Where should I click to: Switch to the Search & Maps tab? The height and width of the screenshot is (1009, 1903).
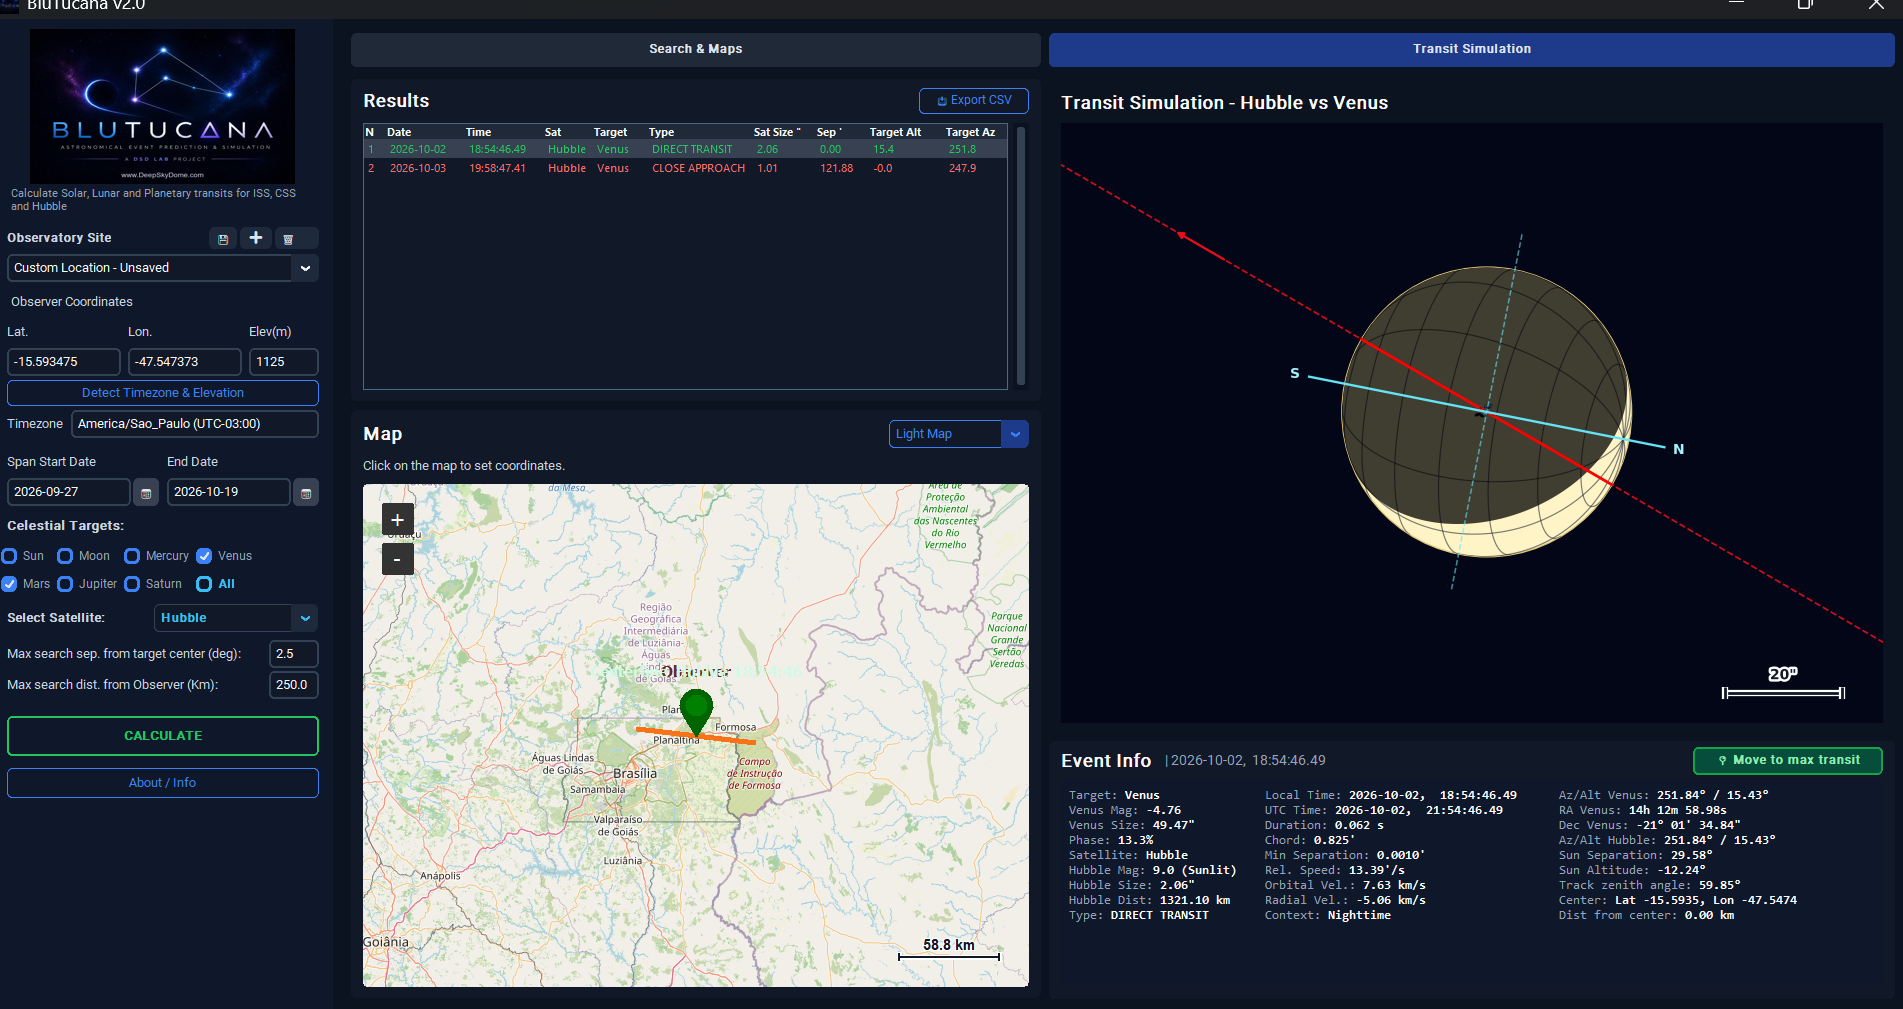(x=695, y=49)
